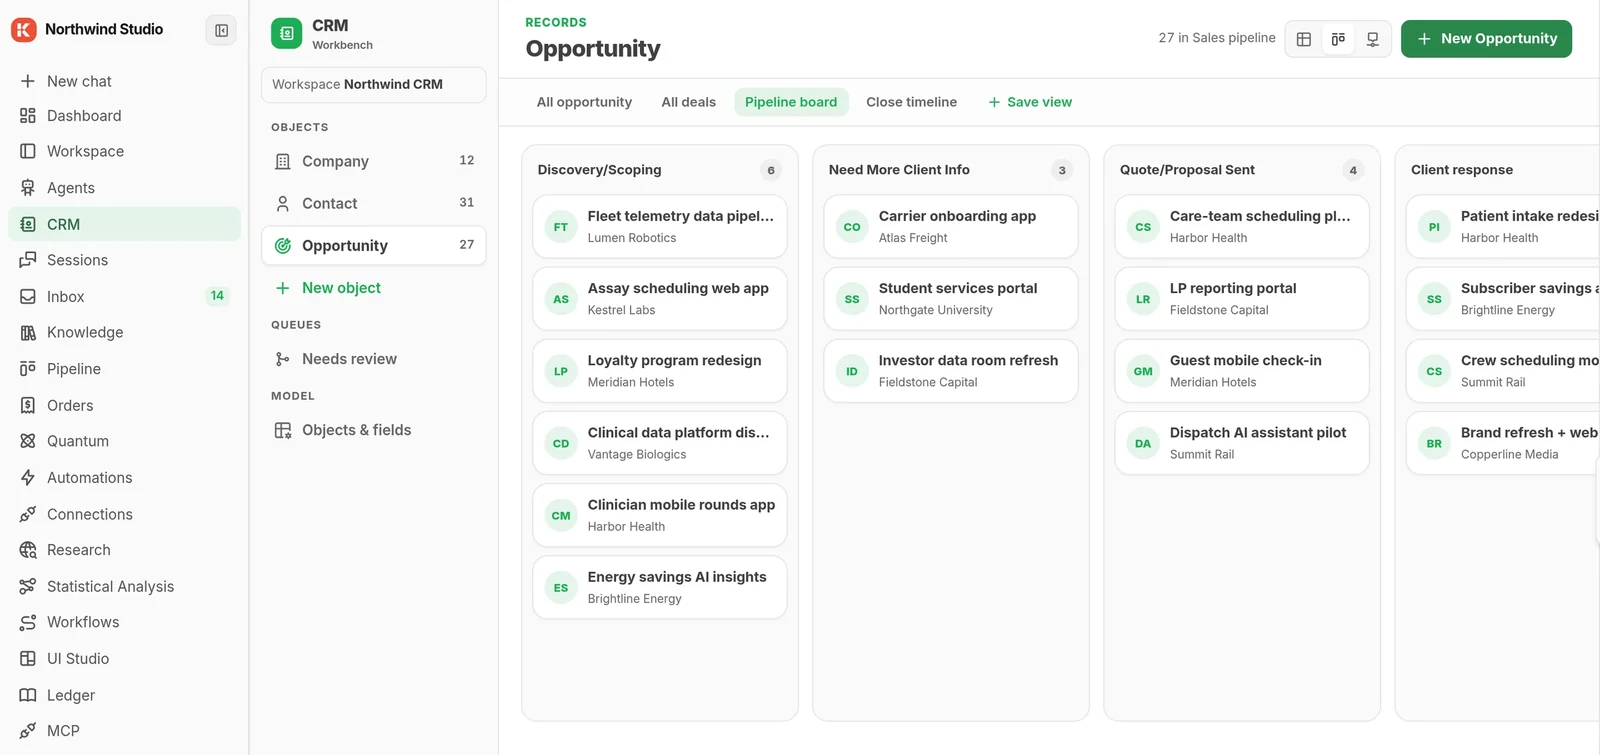Open the Orders page
The width and height of the screenshot is (1600, 755).
click(124, 405)
